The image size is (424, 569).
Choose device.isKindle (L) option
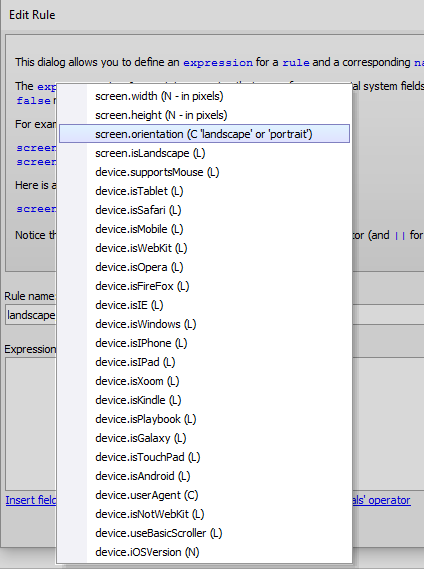[x=204, y=400]
